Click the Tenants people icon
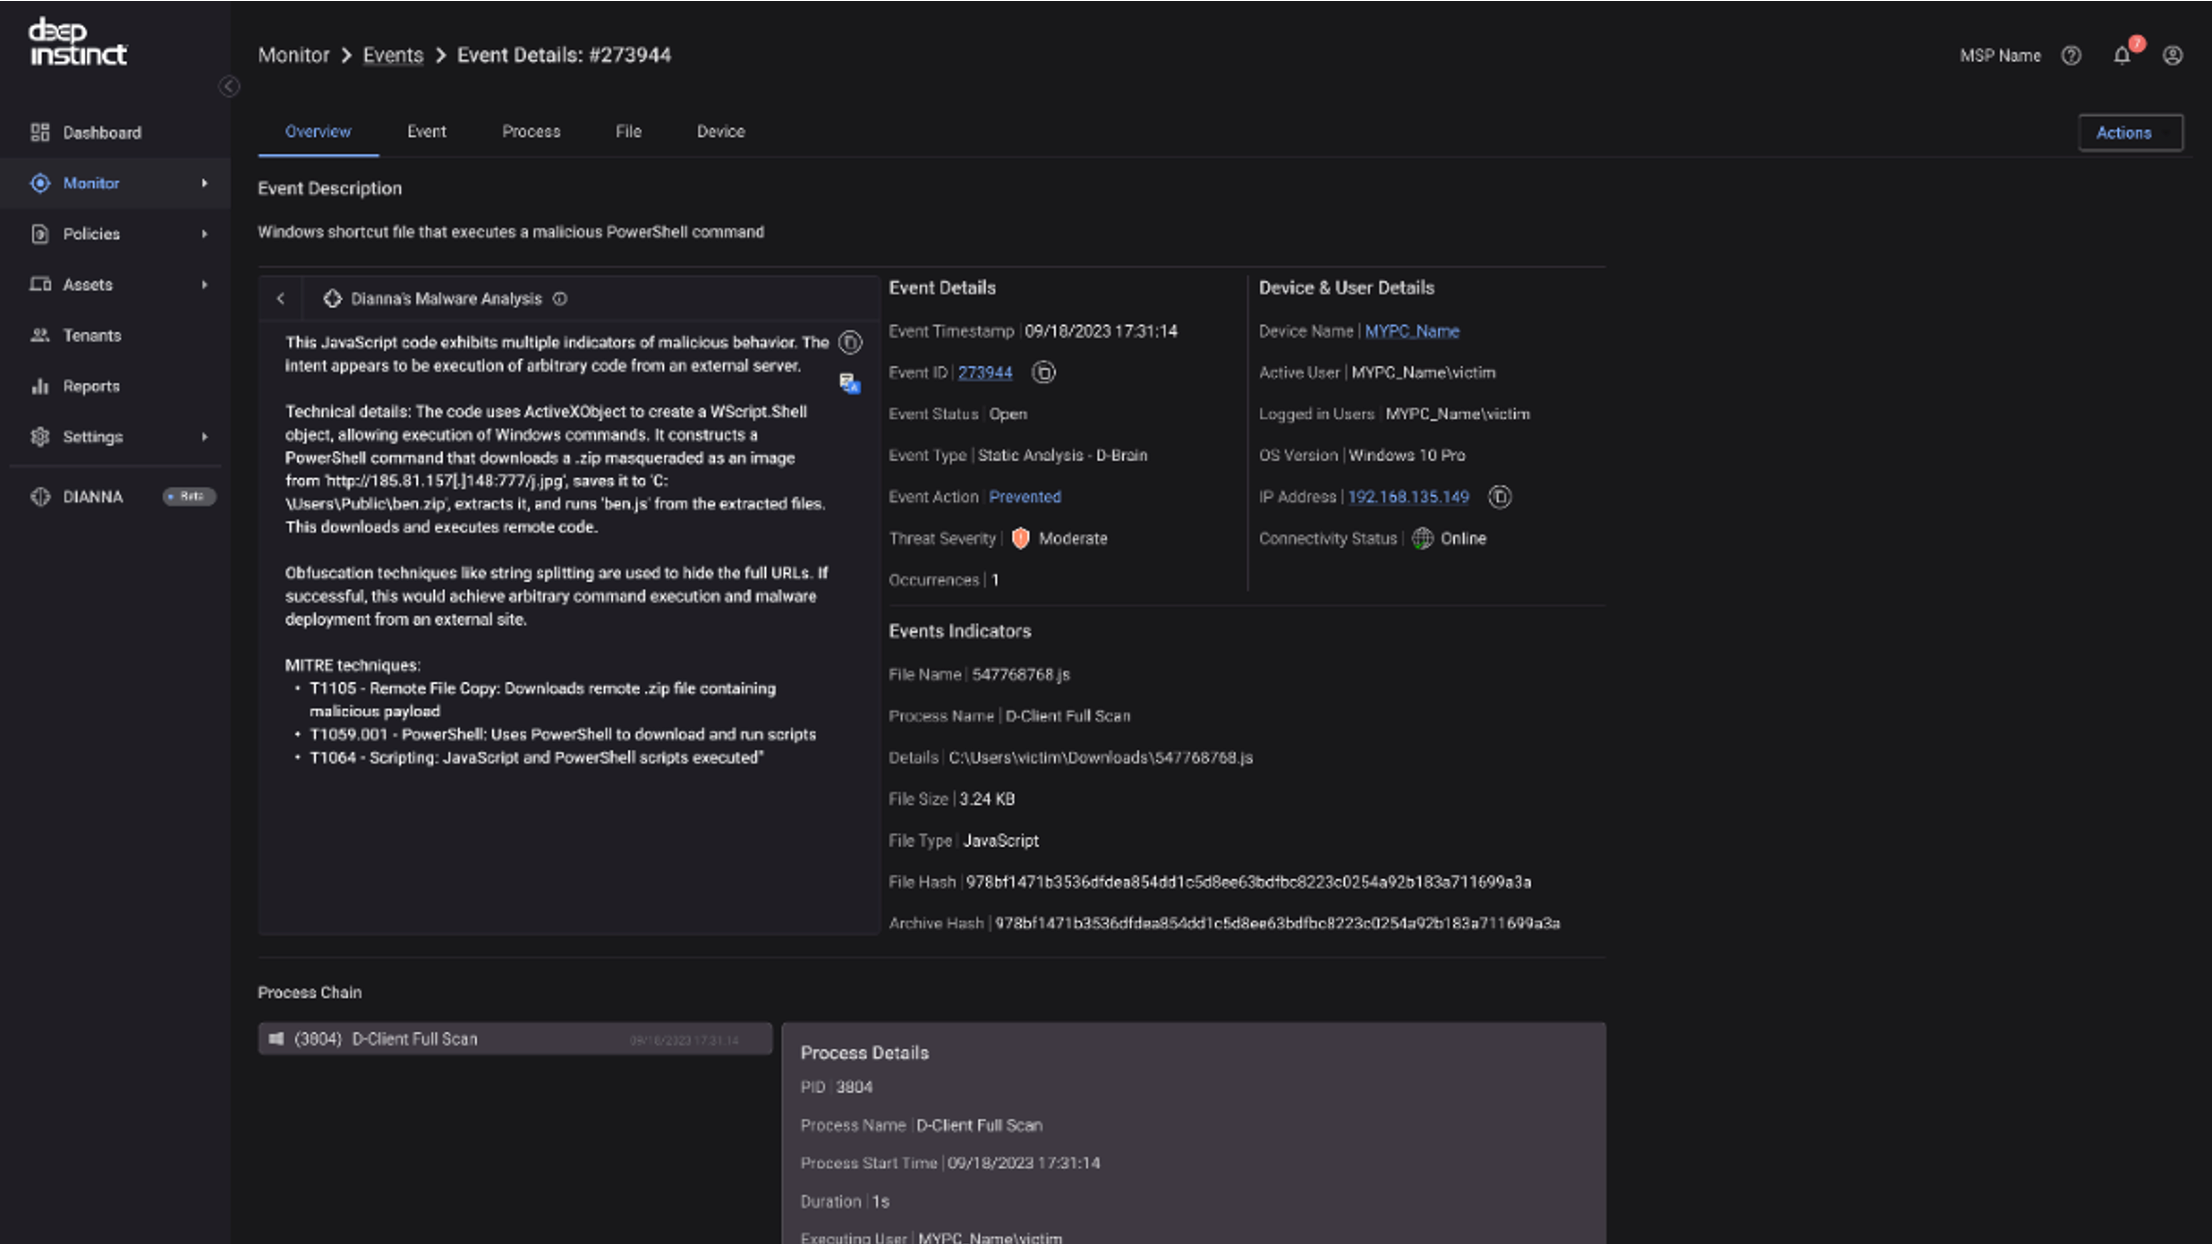The height and width of the screenshot is (1244, 2212). click(40, 335)
